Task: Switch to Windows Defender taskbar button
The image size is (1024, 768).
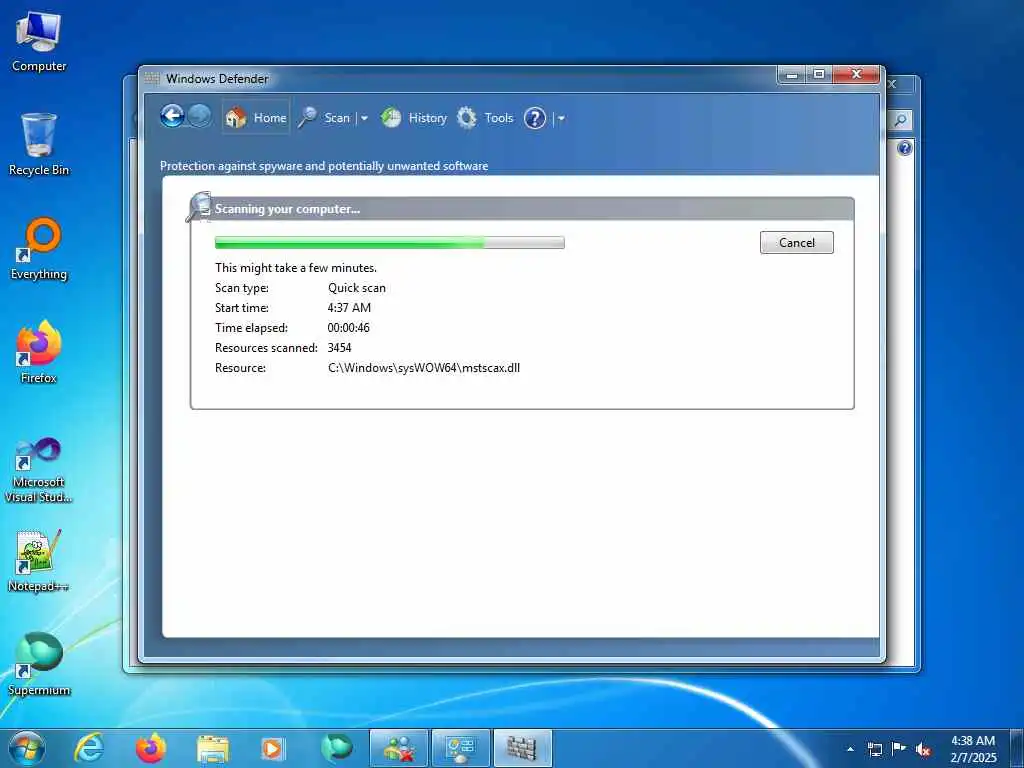Action: (x=522, y=748)
